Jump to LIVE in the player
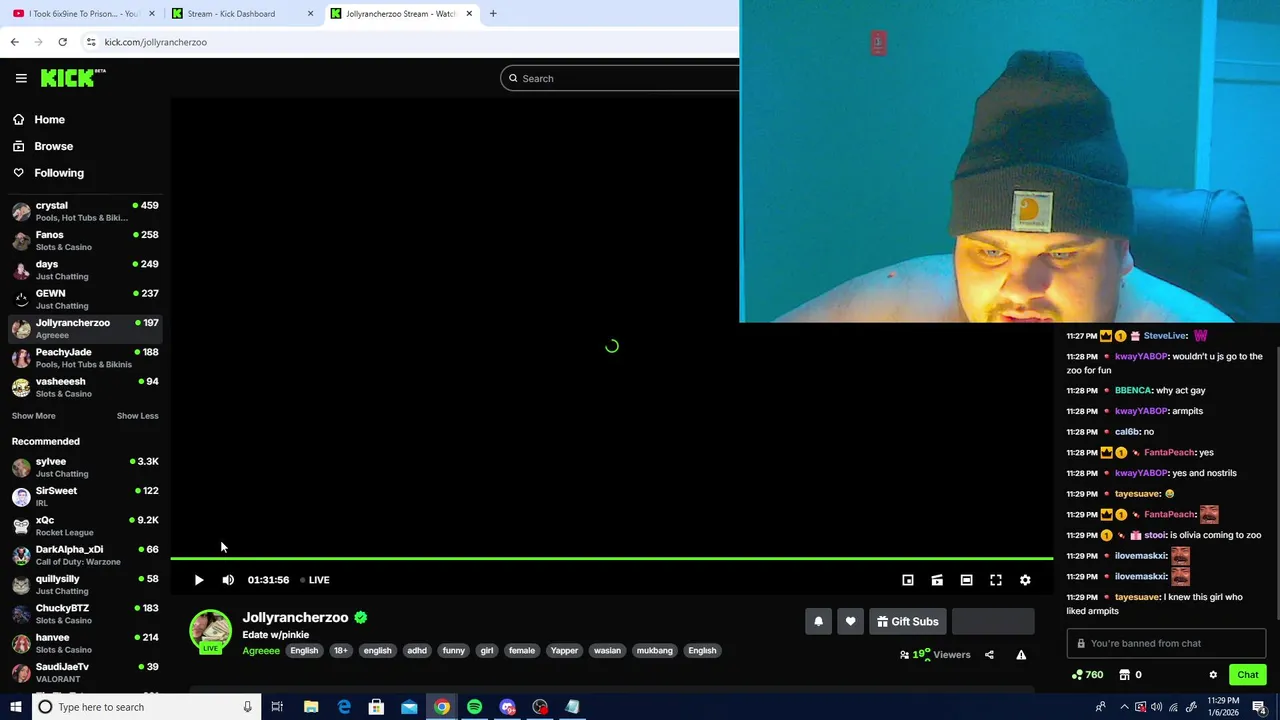1280x720 pixels. [315, 580]
